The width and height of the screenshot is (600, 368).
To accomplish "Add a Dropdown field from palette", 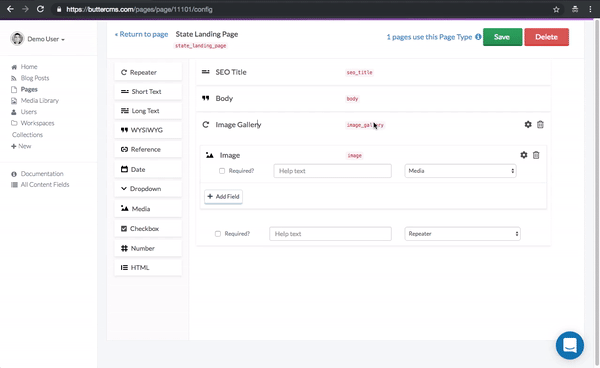I will (x=148, y=189).
